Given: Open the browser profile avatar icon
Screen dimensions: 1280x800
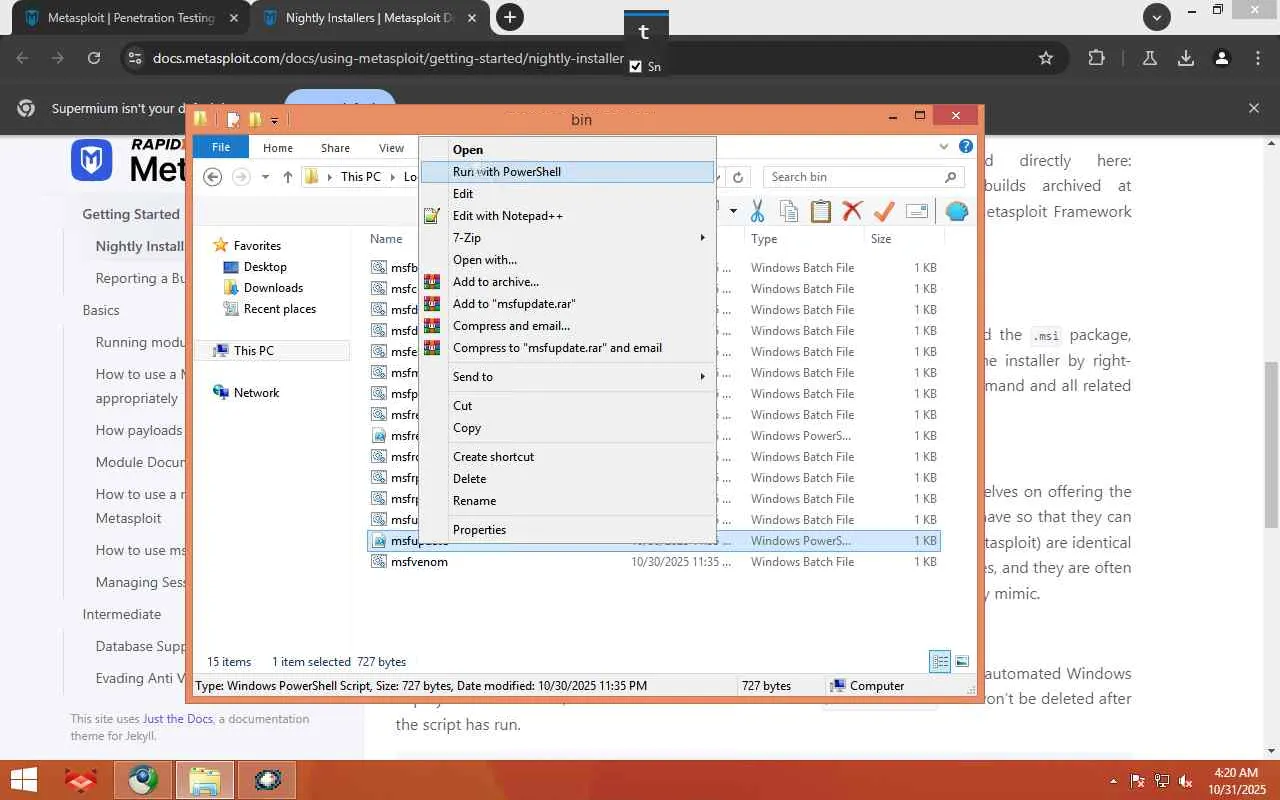Looking at the screenshot, I should pos(1222,58).
